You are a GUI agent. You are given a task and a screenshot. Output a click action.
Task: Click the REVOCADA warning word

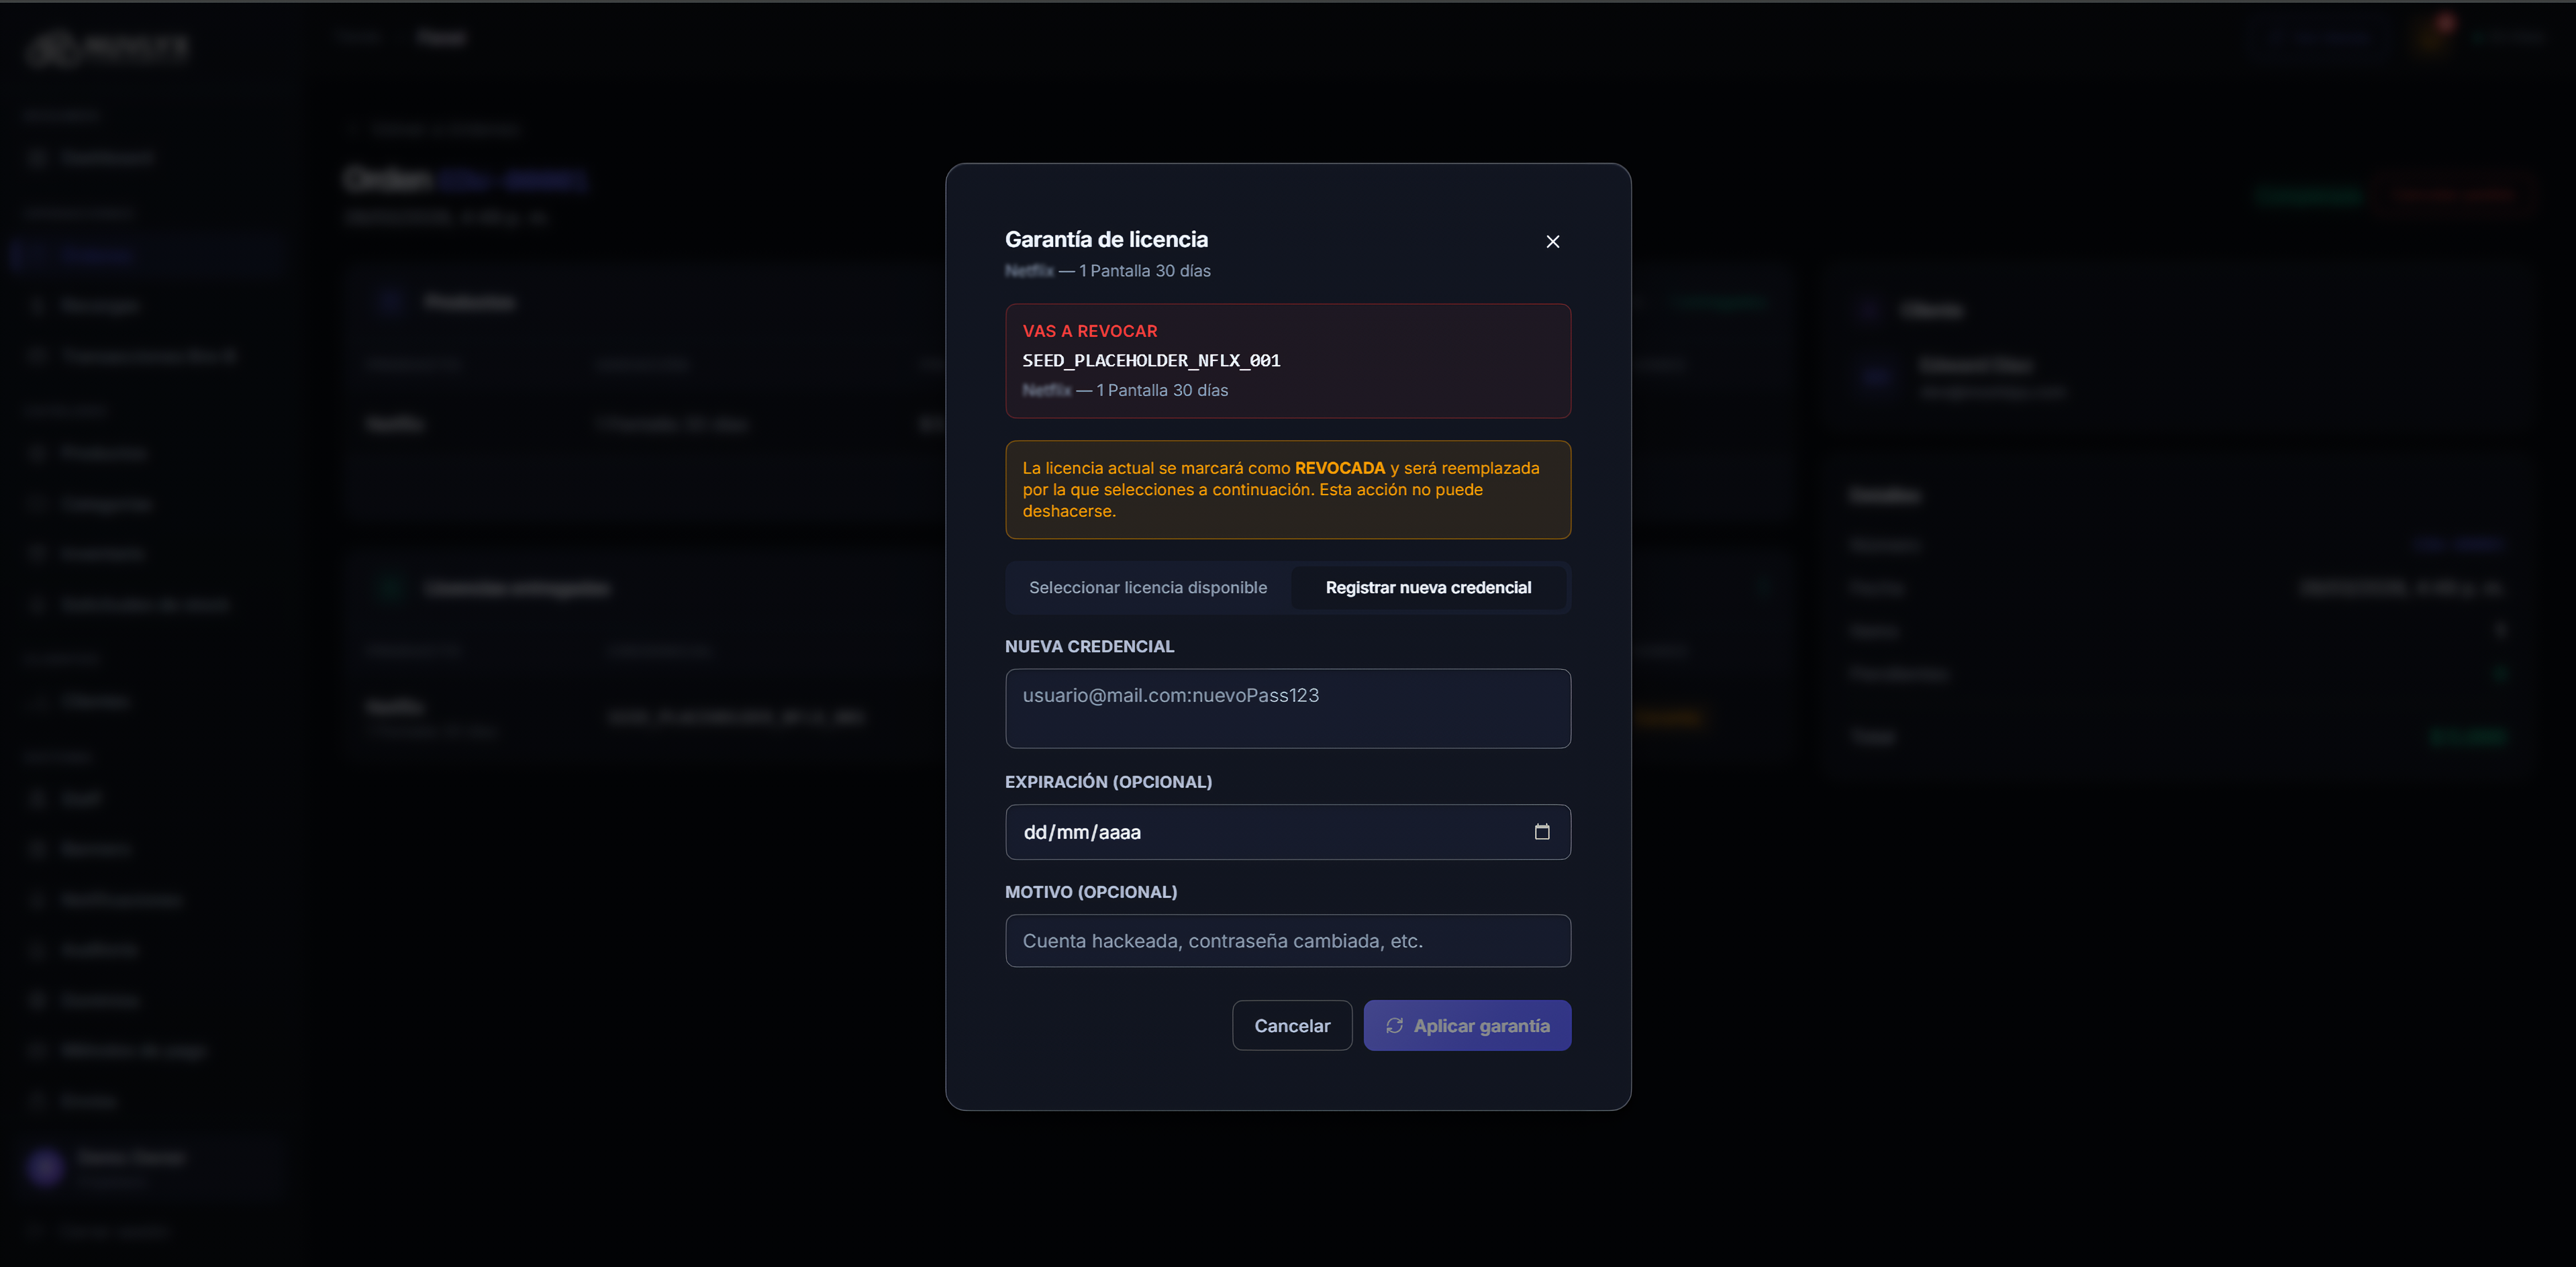1340,468
